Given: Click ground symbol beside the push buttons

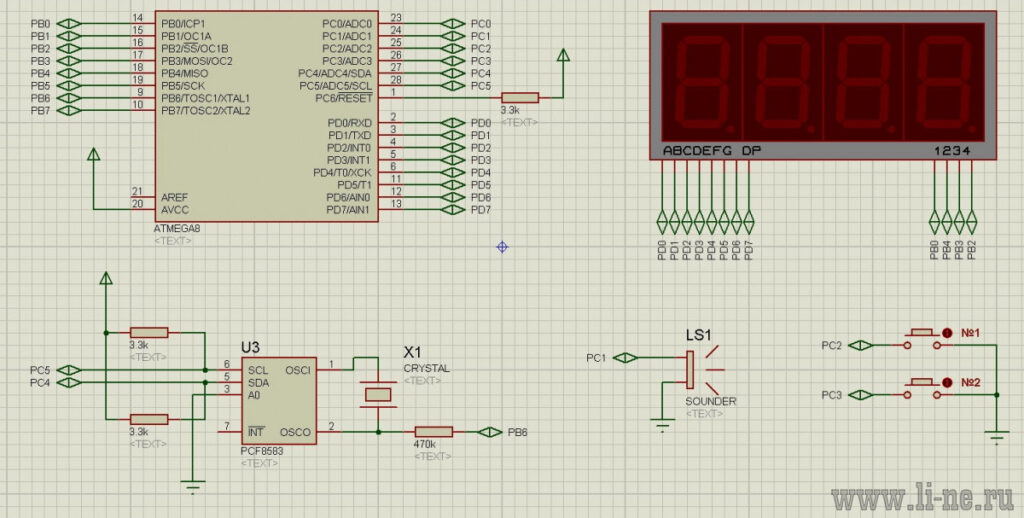Looking at the screenshot, I should point(997,438).
